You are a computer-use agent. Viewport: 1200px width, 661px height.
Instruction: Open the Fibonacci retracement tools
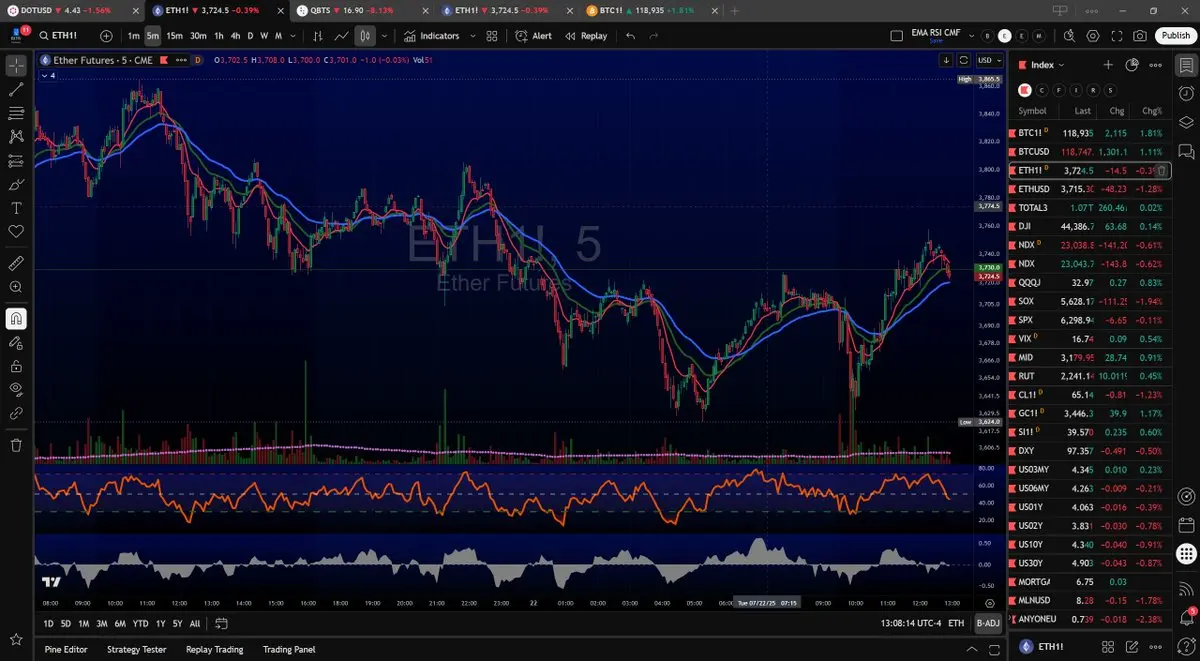click(16, 113)
